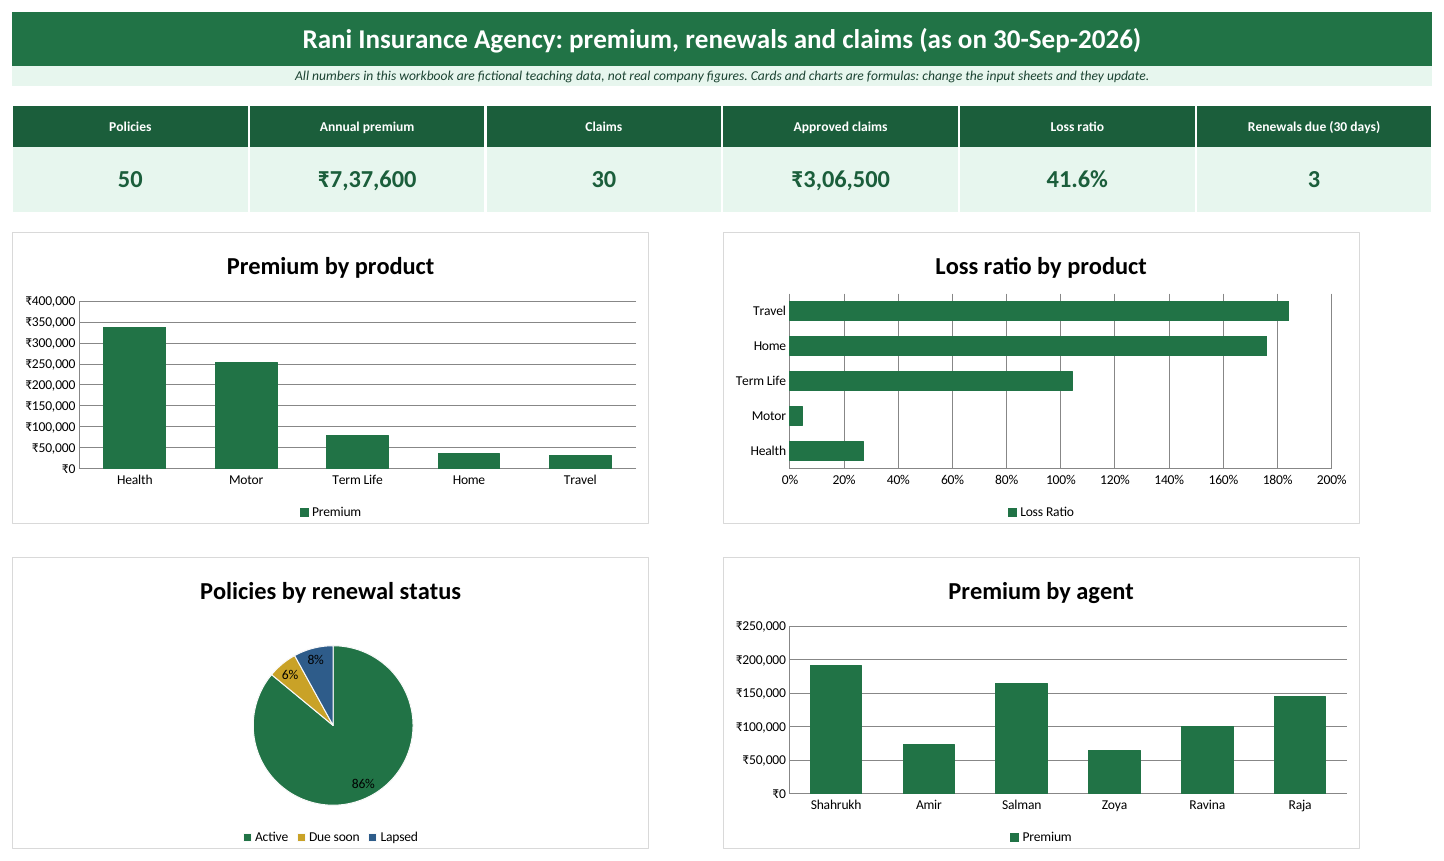Select the 'Loss ratio by product' chart title

point(1040,266)
